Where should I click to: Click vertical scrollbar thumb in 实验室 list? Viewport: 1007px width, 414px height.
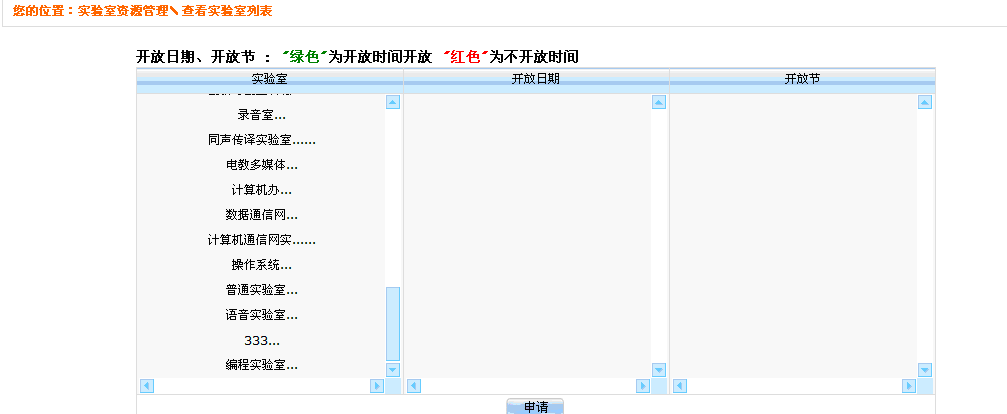392,323
